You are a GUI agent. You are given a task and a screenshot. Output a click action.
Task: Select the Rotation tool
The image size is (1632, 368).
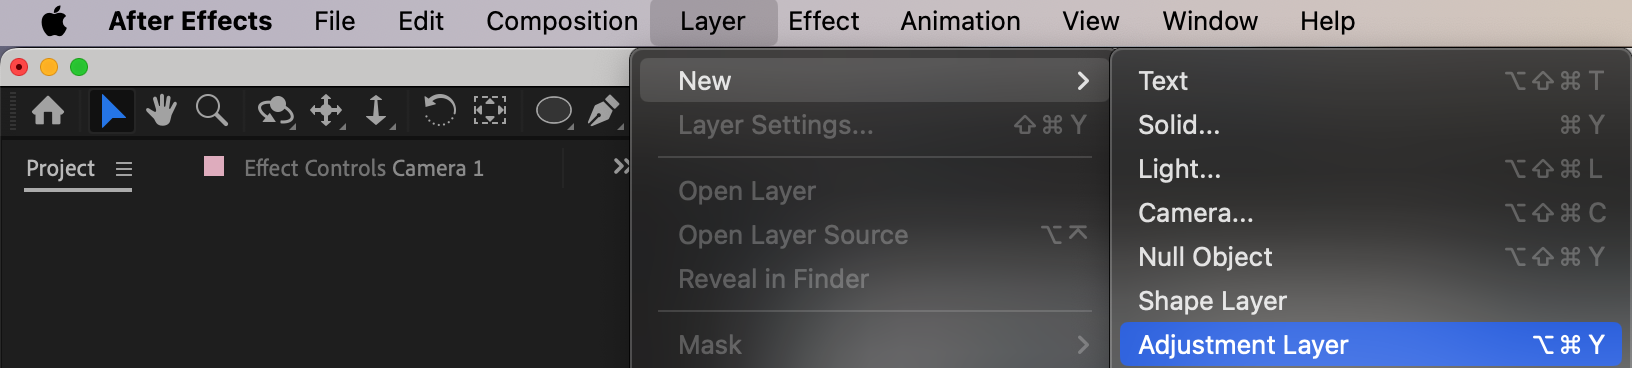[x=439, y=110]
